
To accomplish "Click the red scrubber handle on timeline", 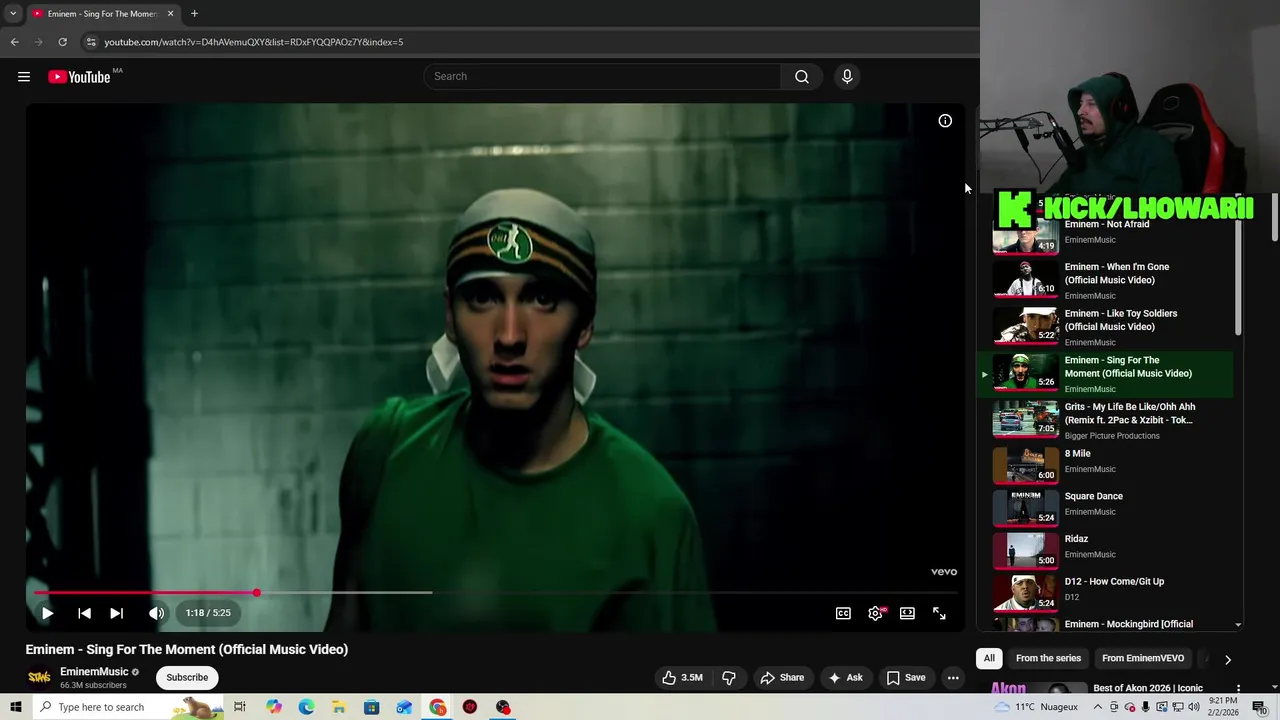I will click(257, 593).
